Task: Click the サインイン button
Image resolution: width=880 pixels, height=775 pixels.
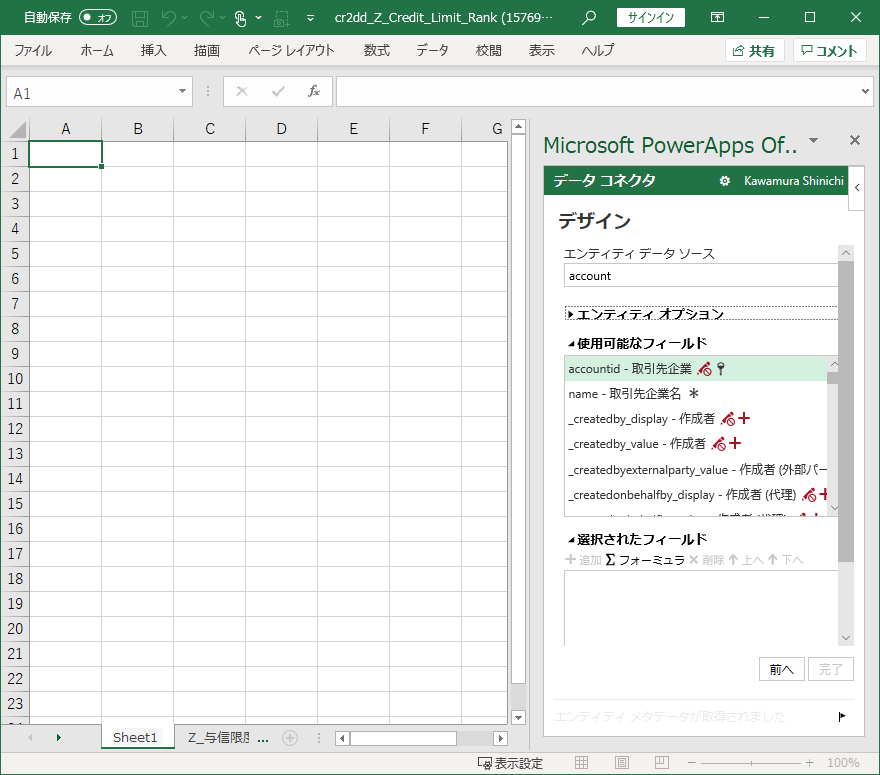Action: tap(650, 17)
